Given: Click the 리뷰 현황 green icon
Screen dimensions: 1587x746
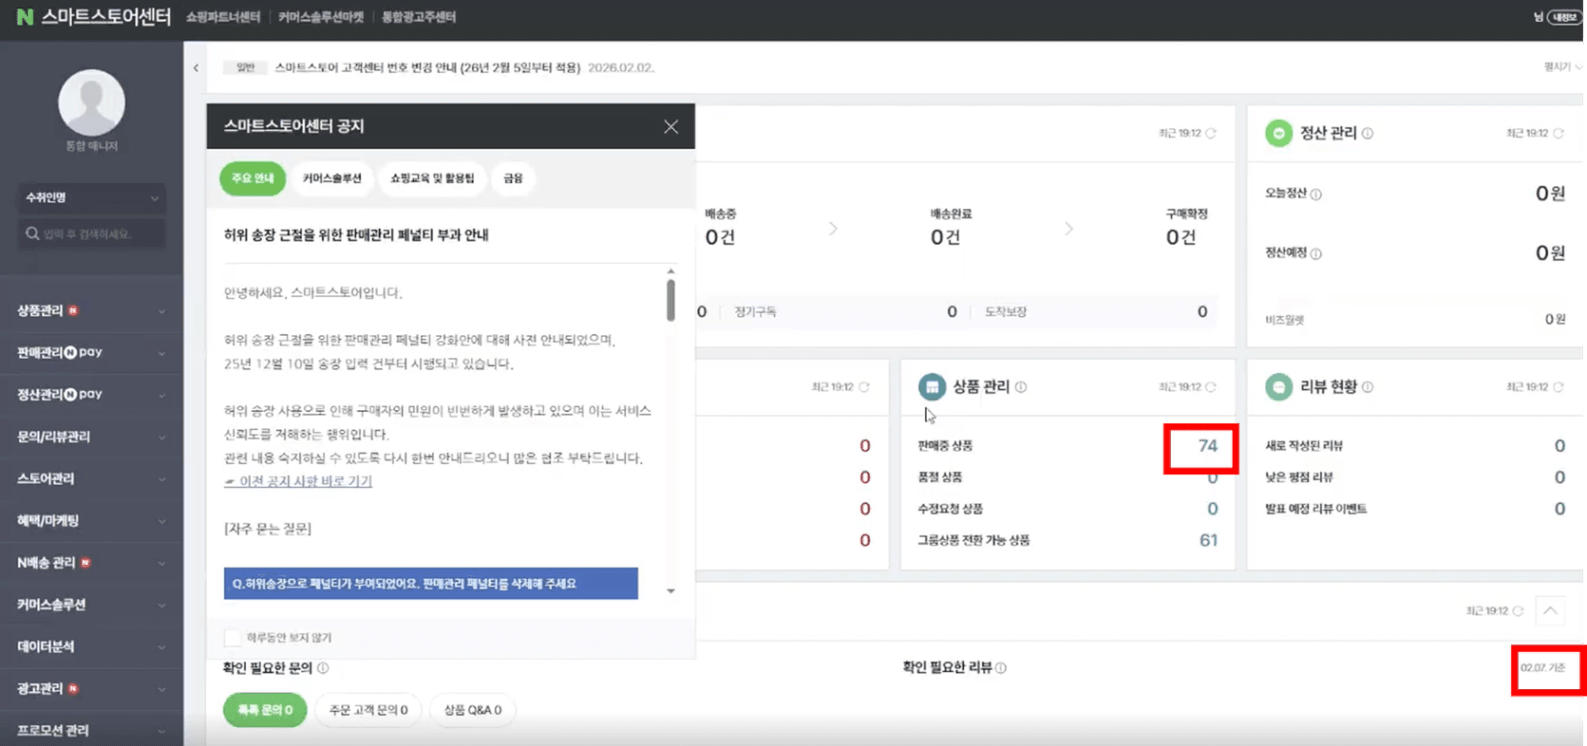Looking at the screenshot, I should point(1278,387).
